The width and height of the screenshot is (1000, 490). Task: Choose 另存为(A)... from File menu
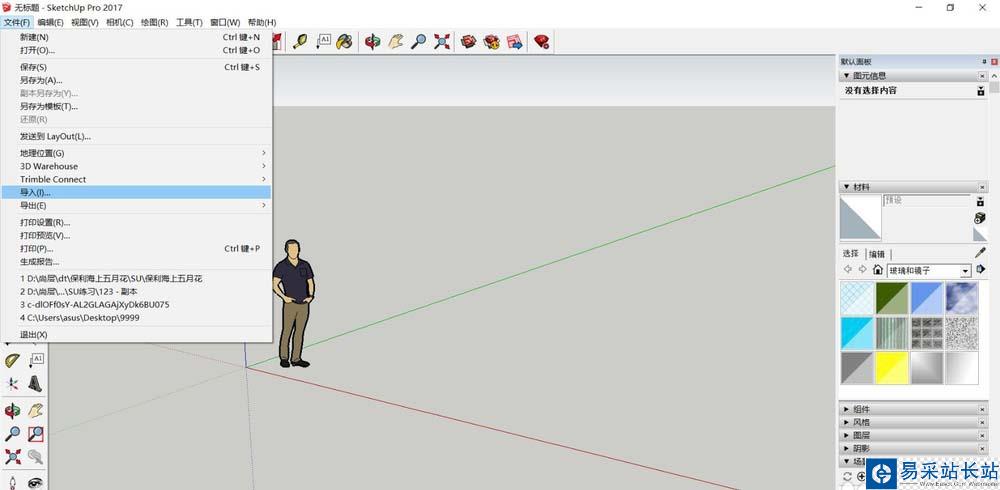(136, 80)
